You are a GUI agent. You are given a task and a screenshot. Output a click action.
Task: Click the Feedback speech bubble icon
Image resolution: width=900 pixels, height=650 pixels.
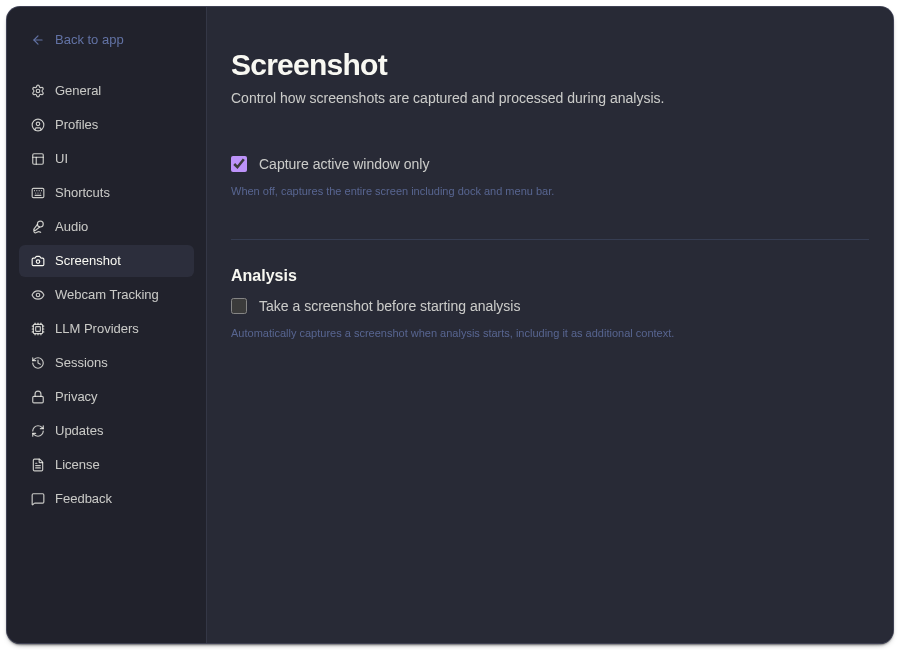(38, 498)
